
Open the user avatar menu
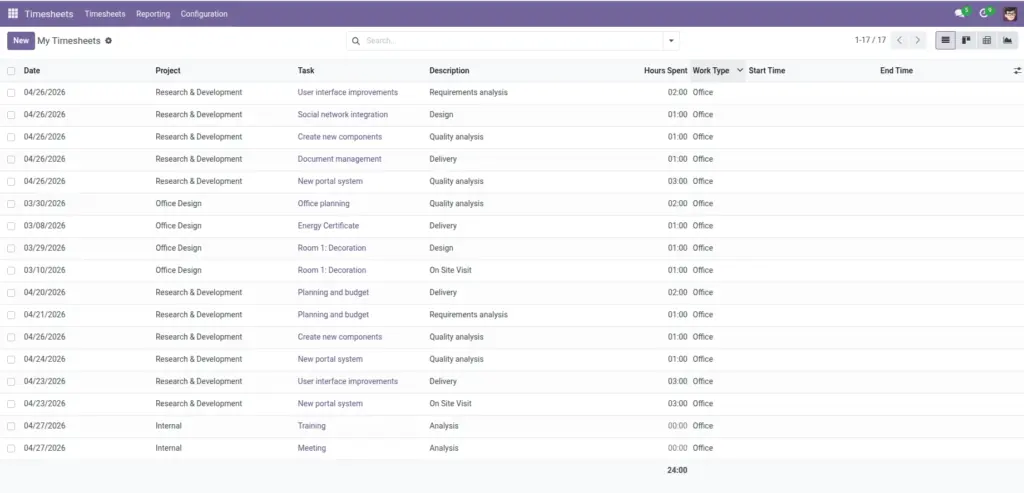(x=1010, y=14)
